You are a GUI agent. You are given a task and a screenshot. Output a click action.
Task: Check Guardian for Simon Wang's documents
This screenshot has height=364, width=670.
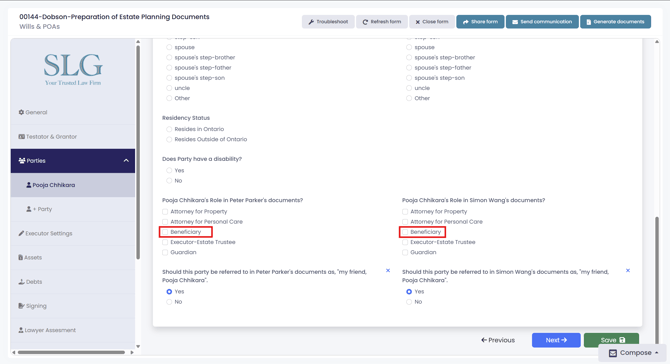(405, 252)
